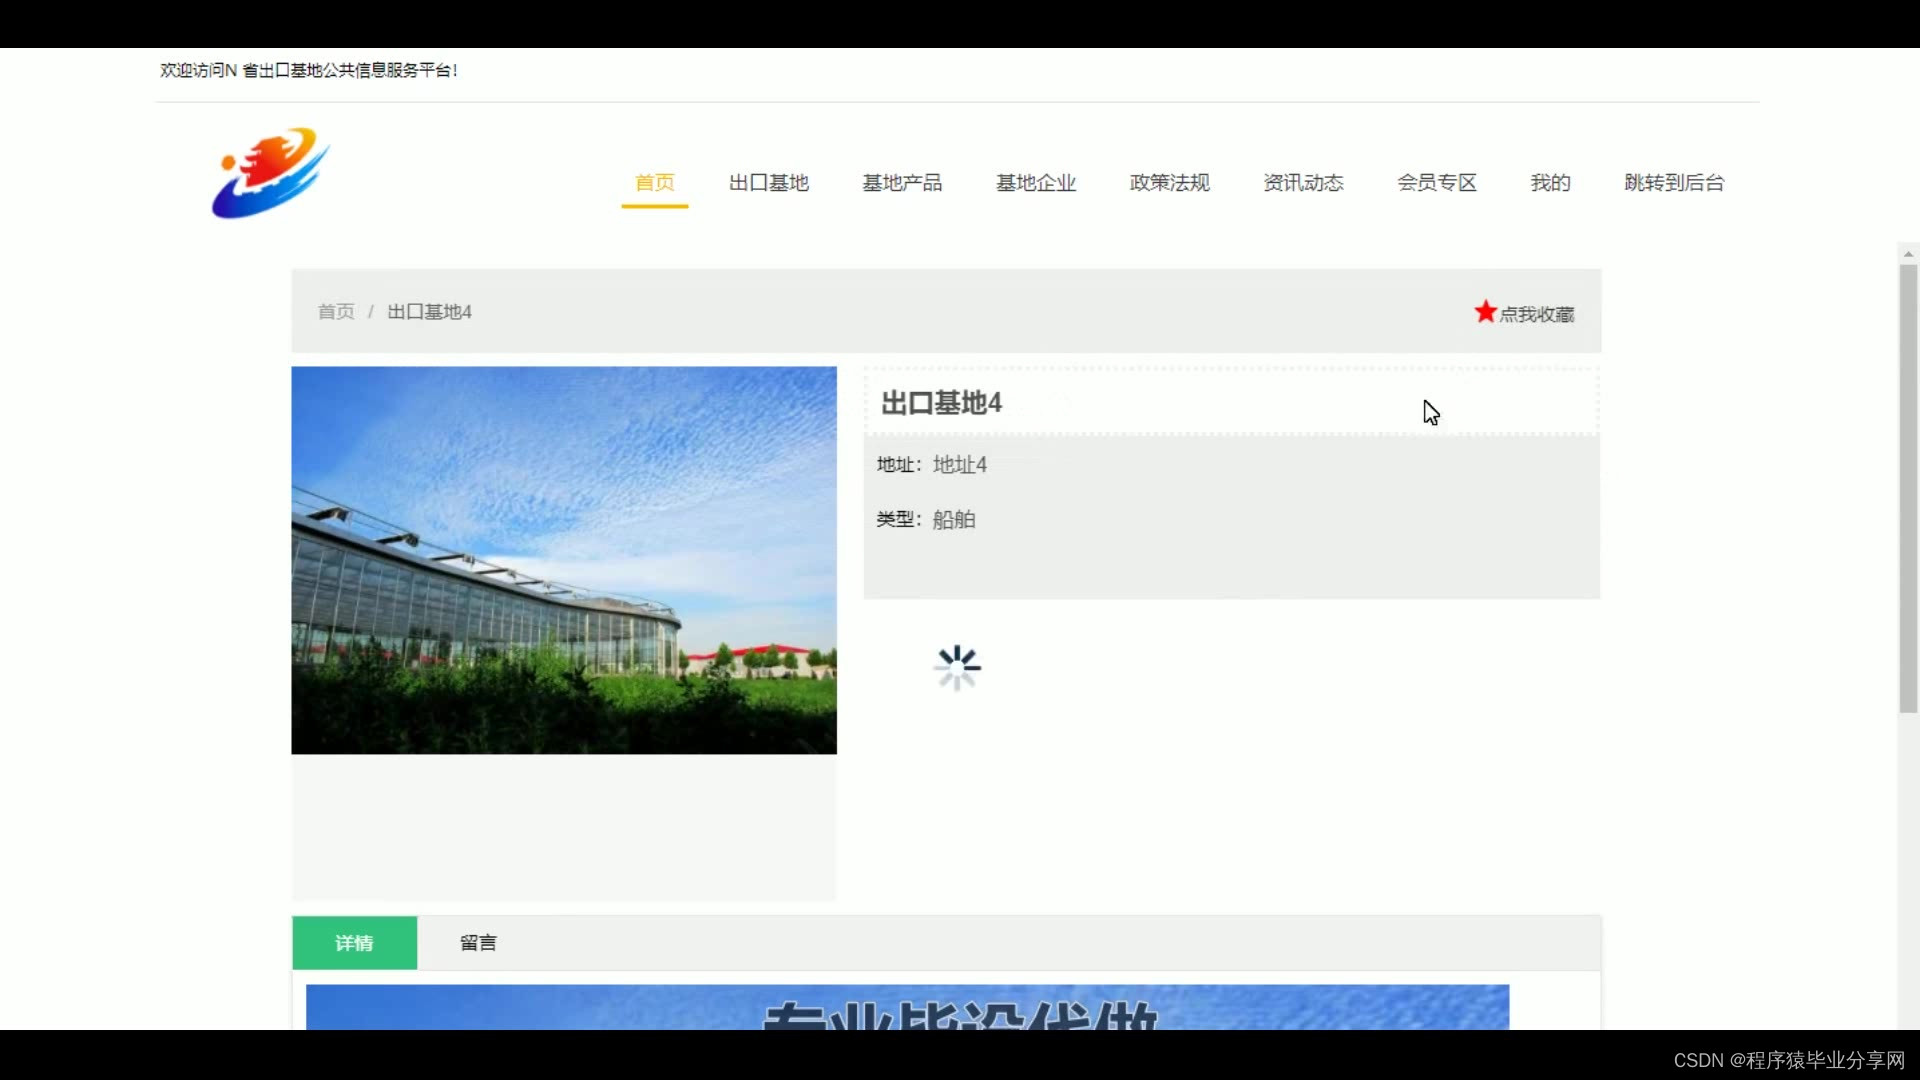Go to 基地产品 page
This screenshot has width=1920, height=1080.
click(x=902, y=183)
